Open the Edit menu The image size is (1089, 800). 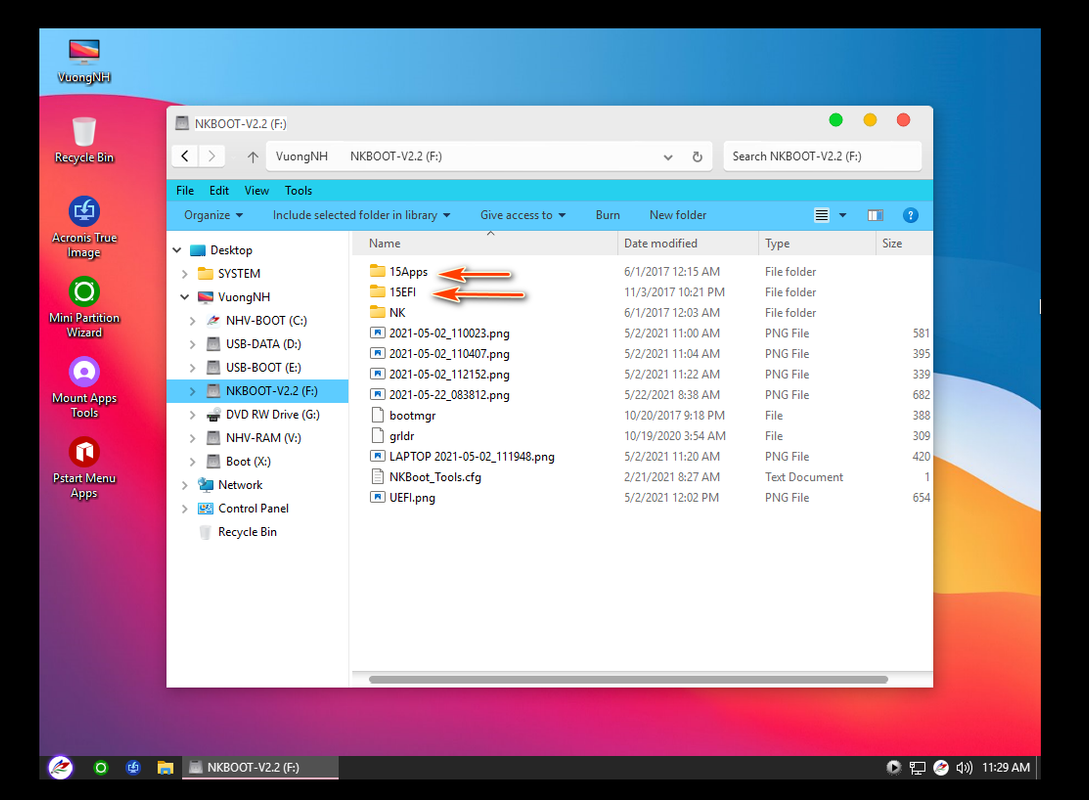219,190
